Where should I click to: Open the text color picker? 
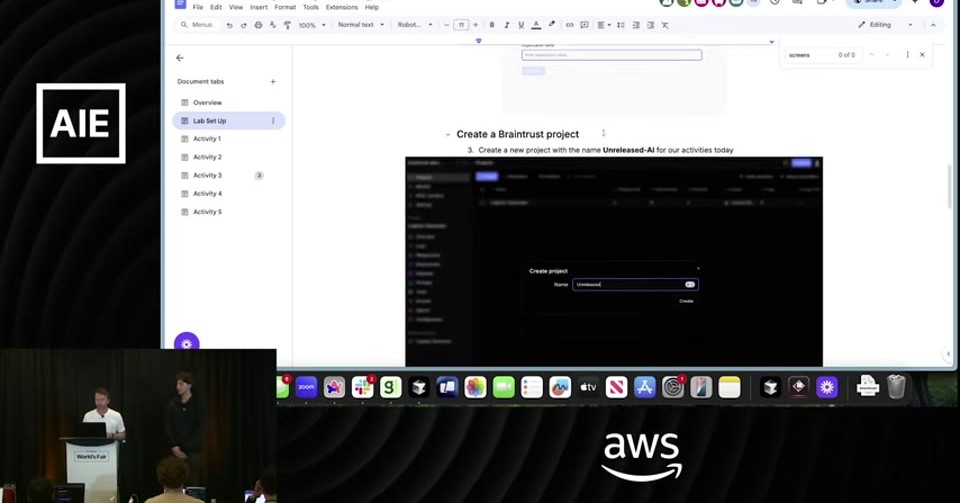click(536, 25)
